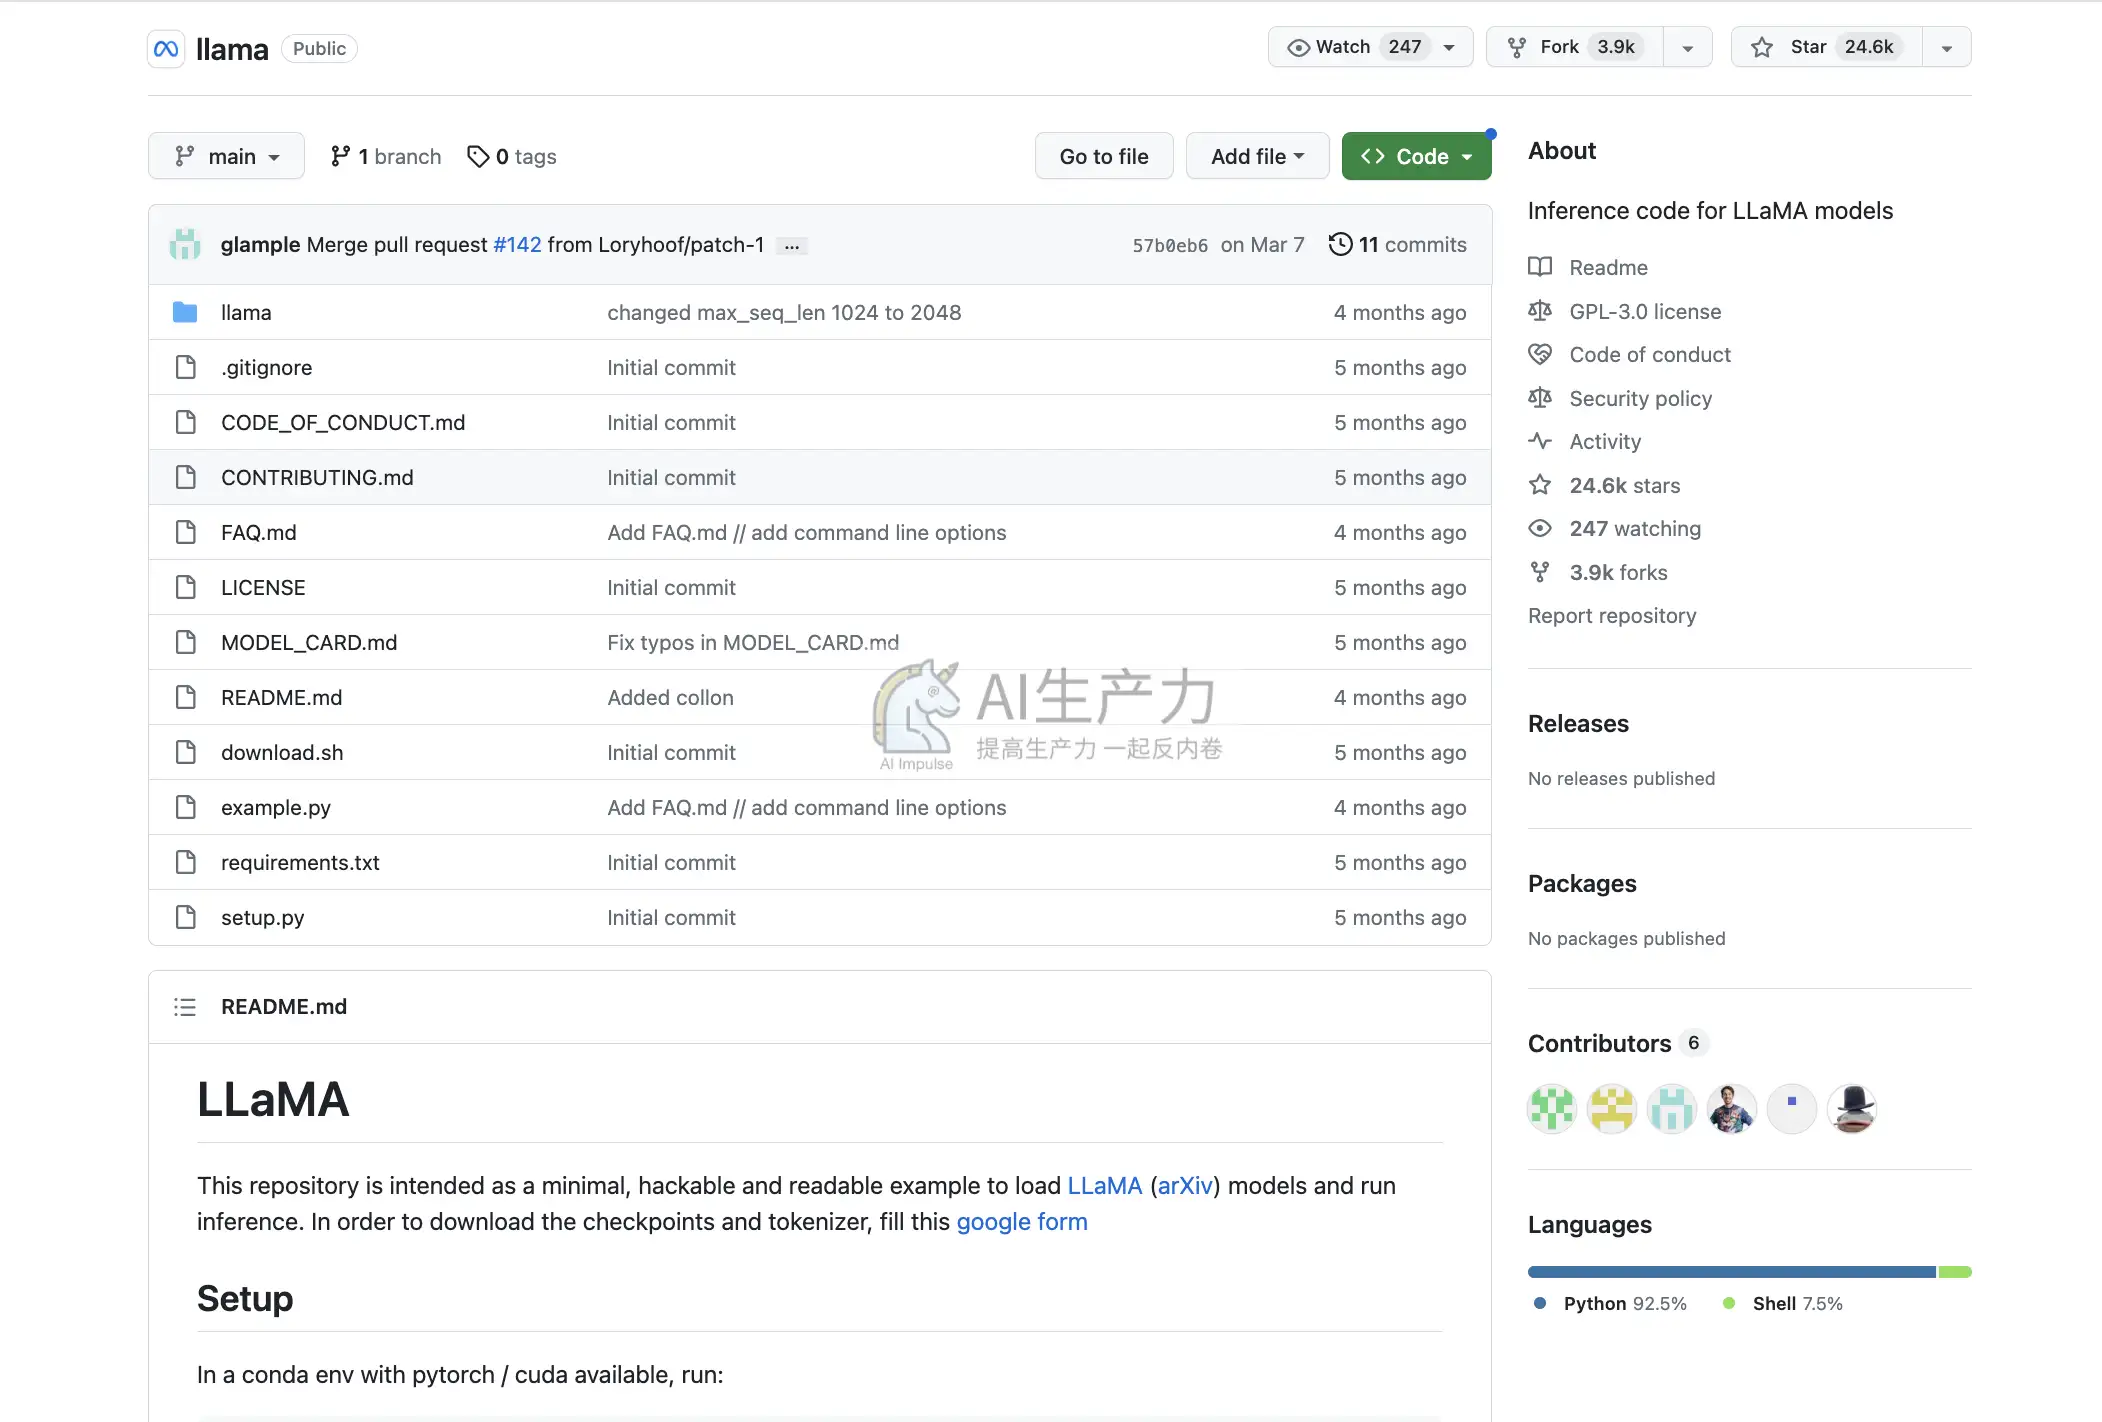Click the Go to file button
Screen dimensions: 2102x1422
(x=1104, y=156)
